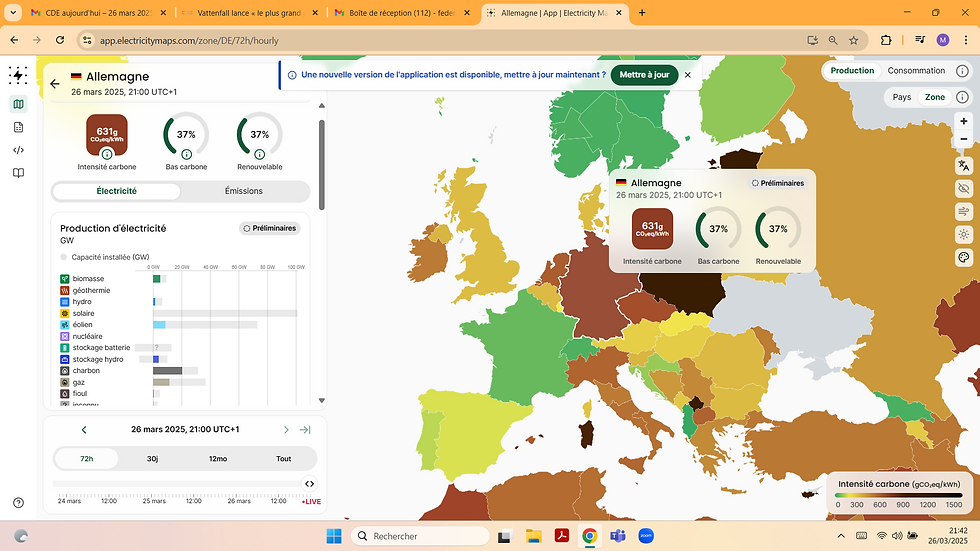Screen dimensions: 980x551
Task: Click the biomasse row label
Action: pos(88,279)
